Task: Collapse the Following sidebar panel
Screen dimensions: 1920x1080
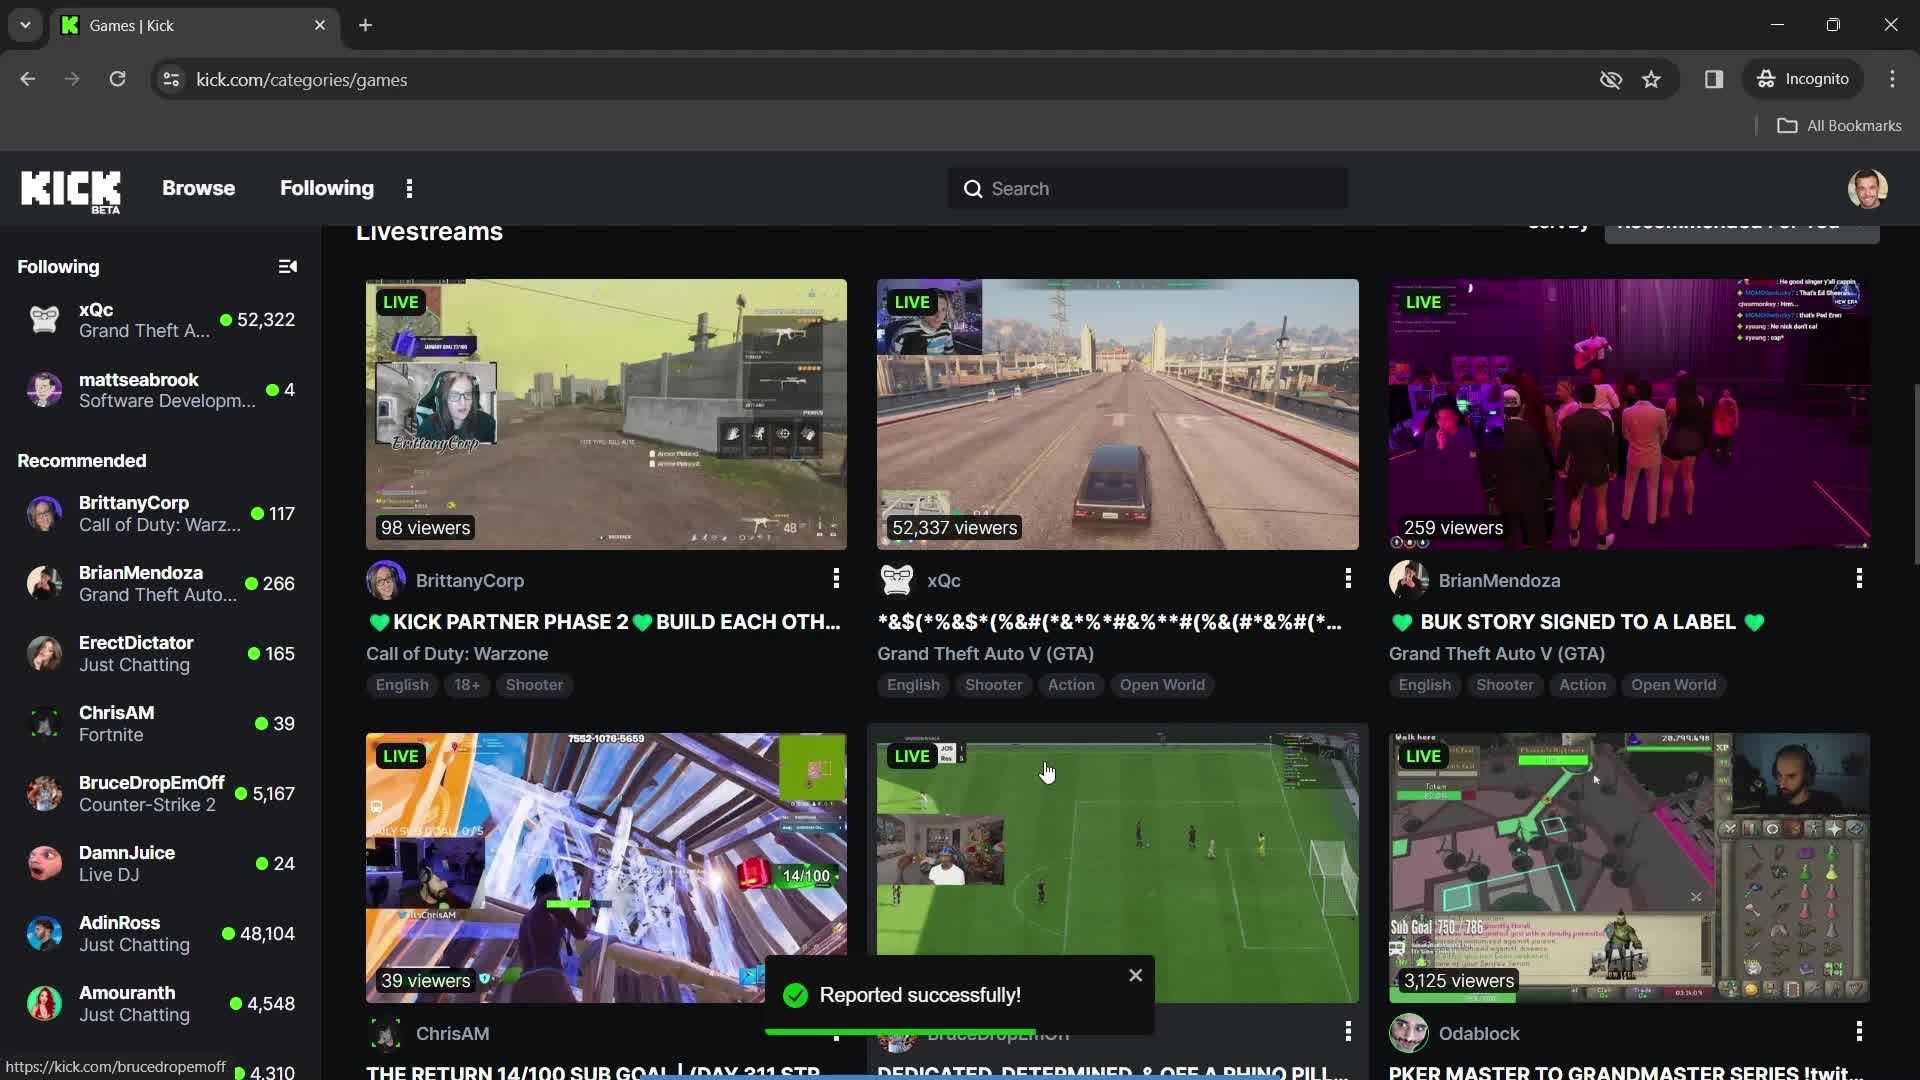Action: tap(287, 266)
